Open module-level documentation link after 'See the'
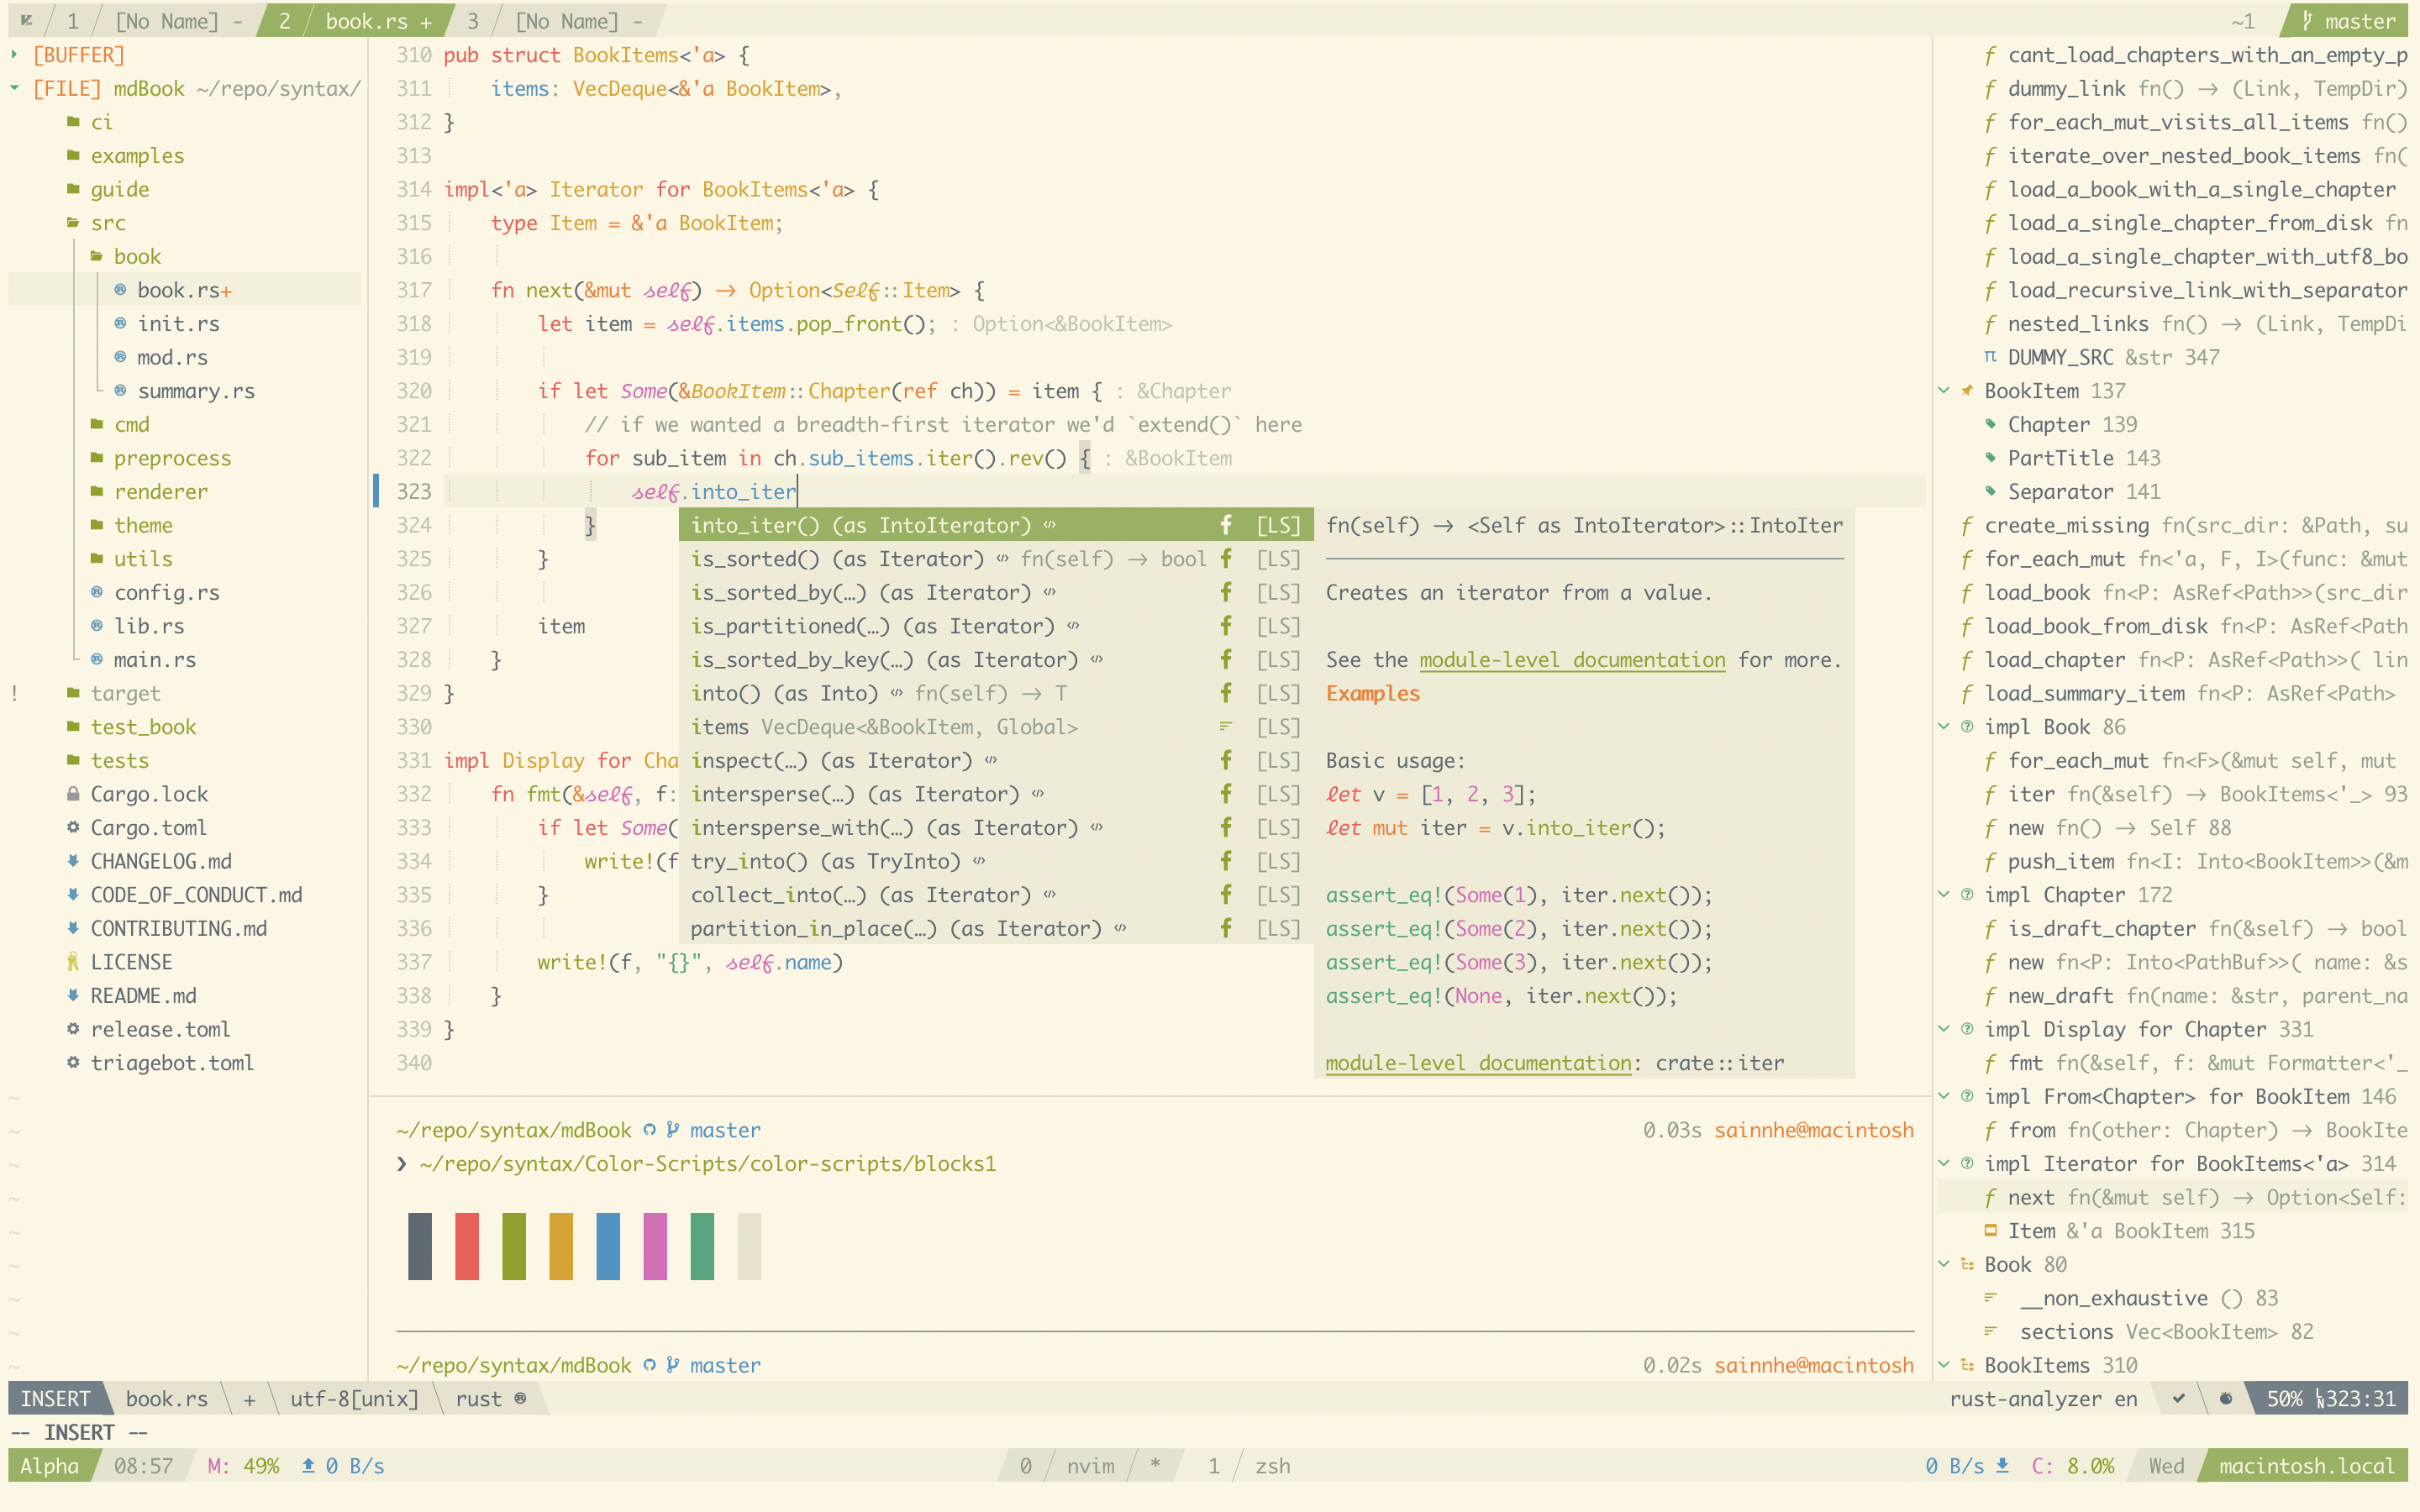The width and height of the screenshot is (2420, 1512). (x=1572, y=660)
